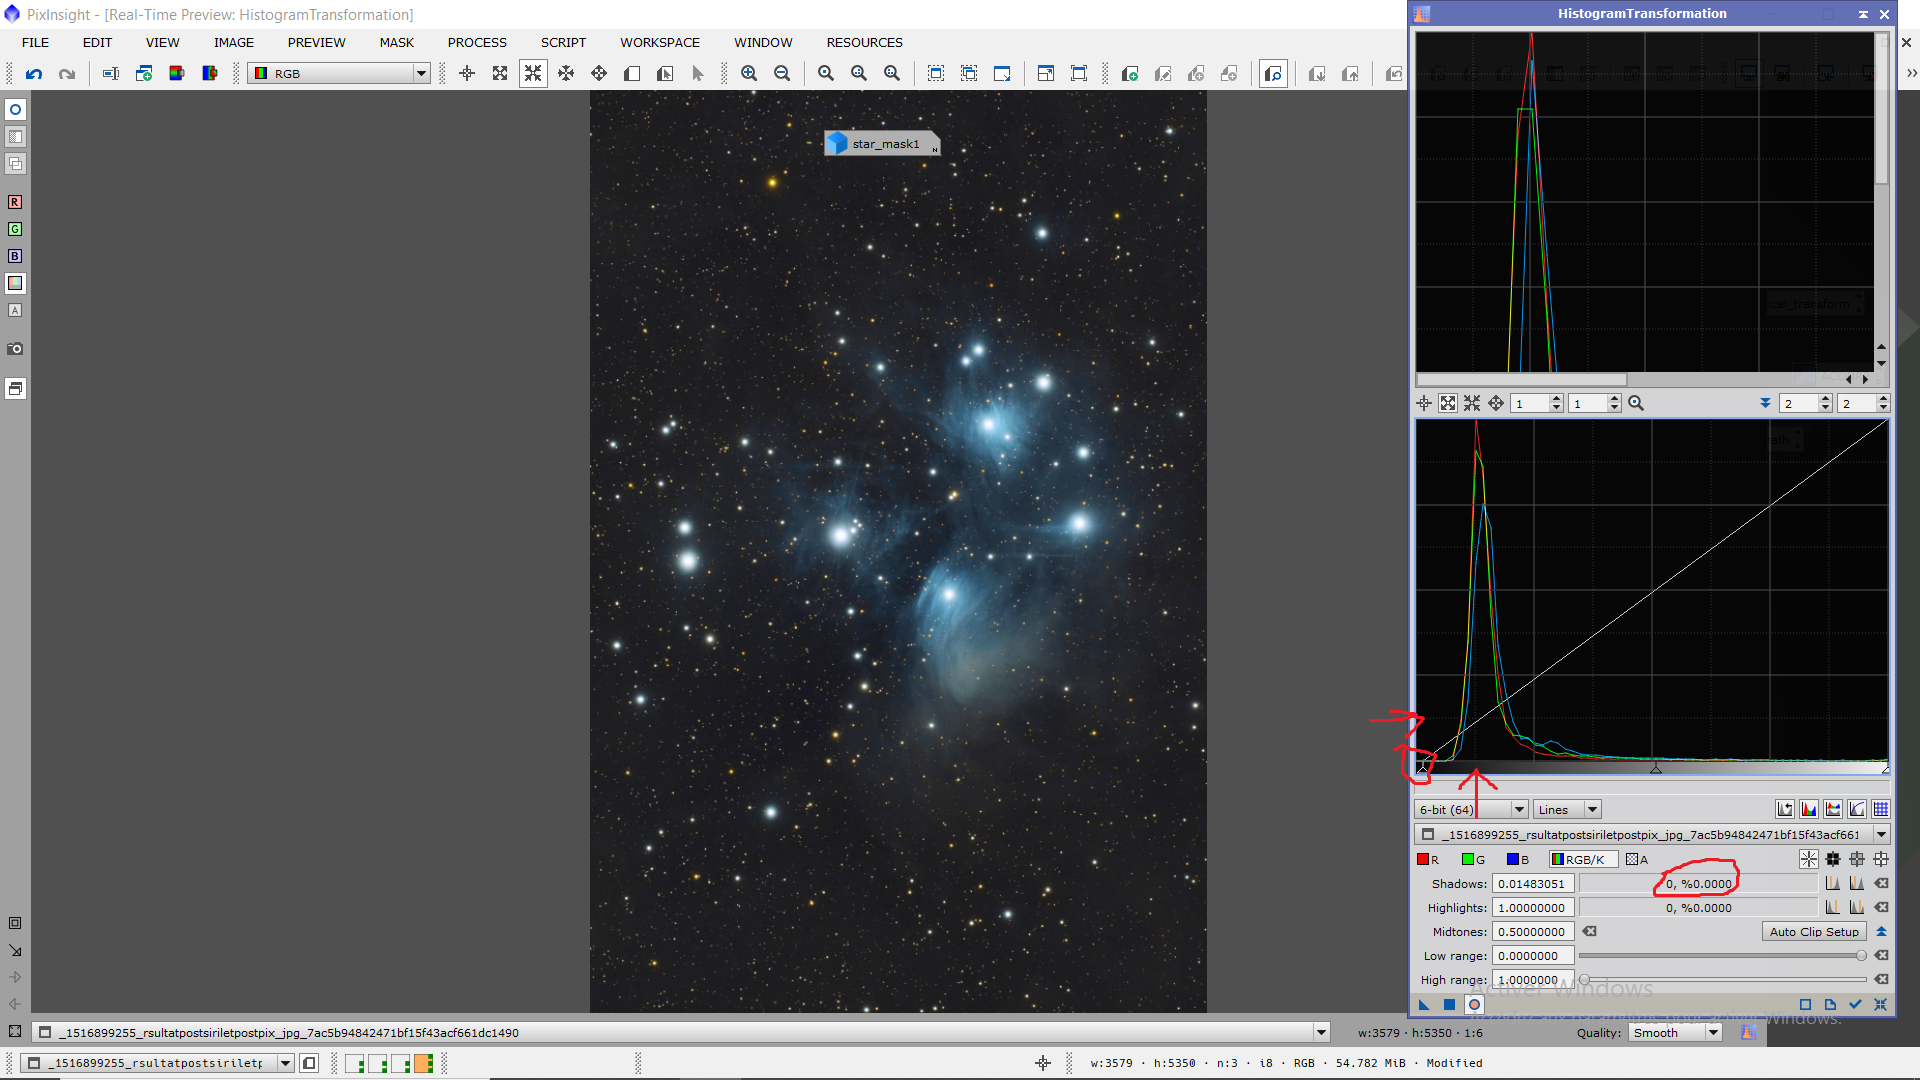The width and height of the screenshot is (1920, 1080).
Task: Open the SCRIPT menu
Action: [563, 42]
